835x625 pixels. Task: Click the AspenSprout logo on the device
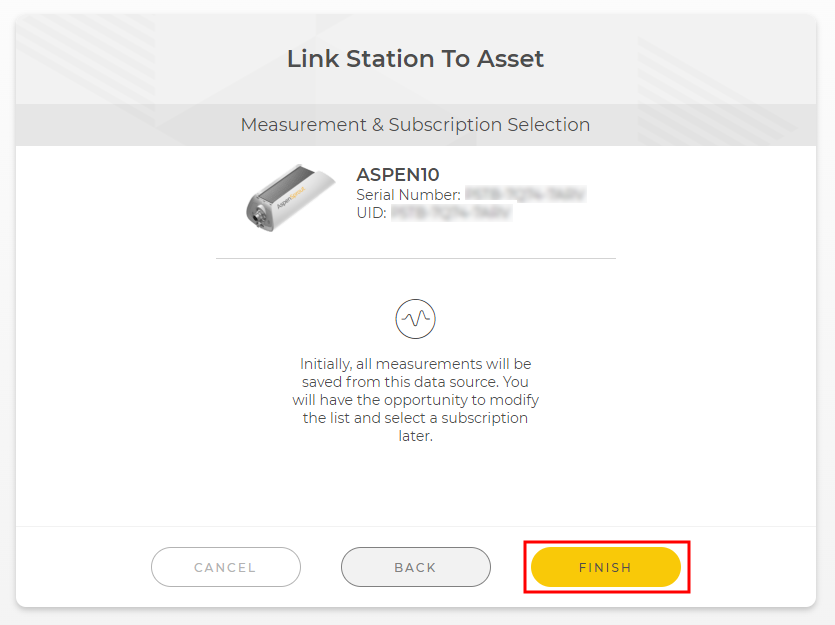click(291, 198)
